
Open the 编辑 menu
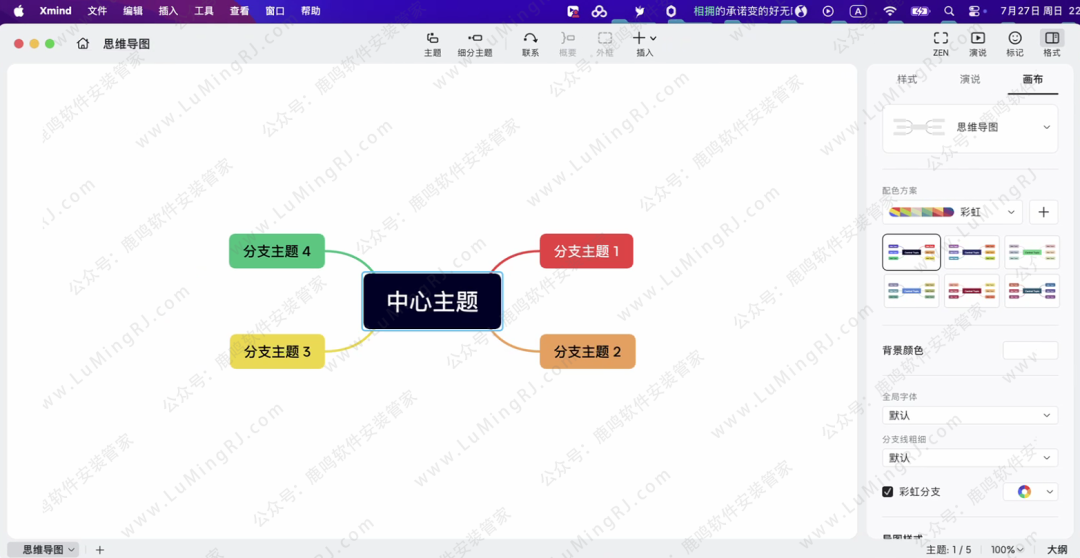click(133, 11)
